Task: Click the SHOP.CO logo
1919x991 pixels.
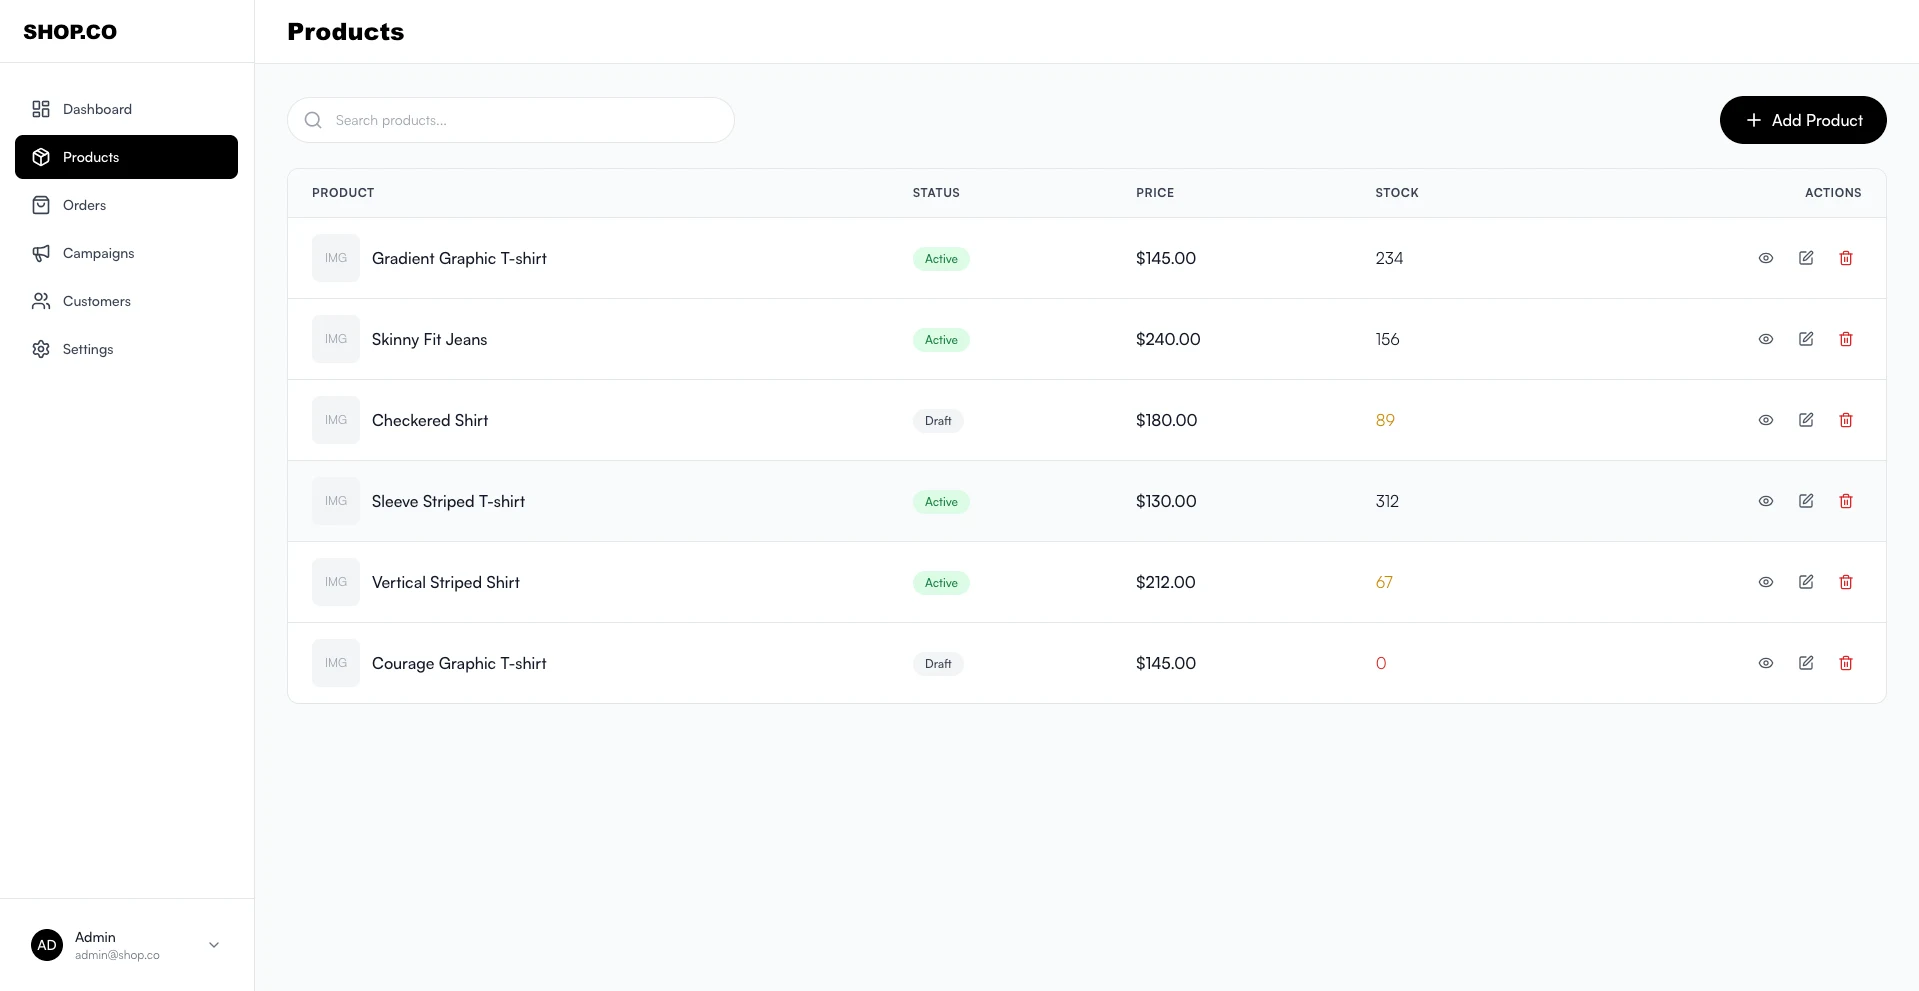Action: click(70, 32)
